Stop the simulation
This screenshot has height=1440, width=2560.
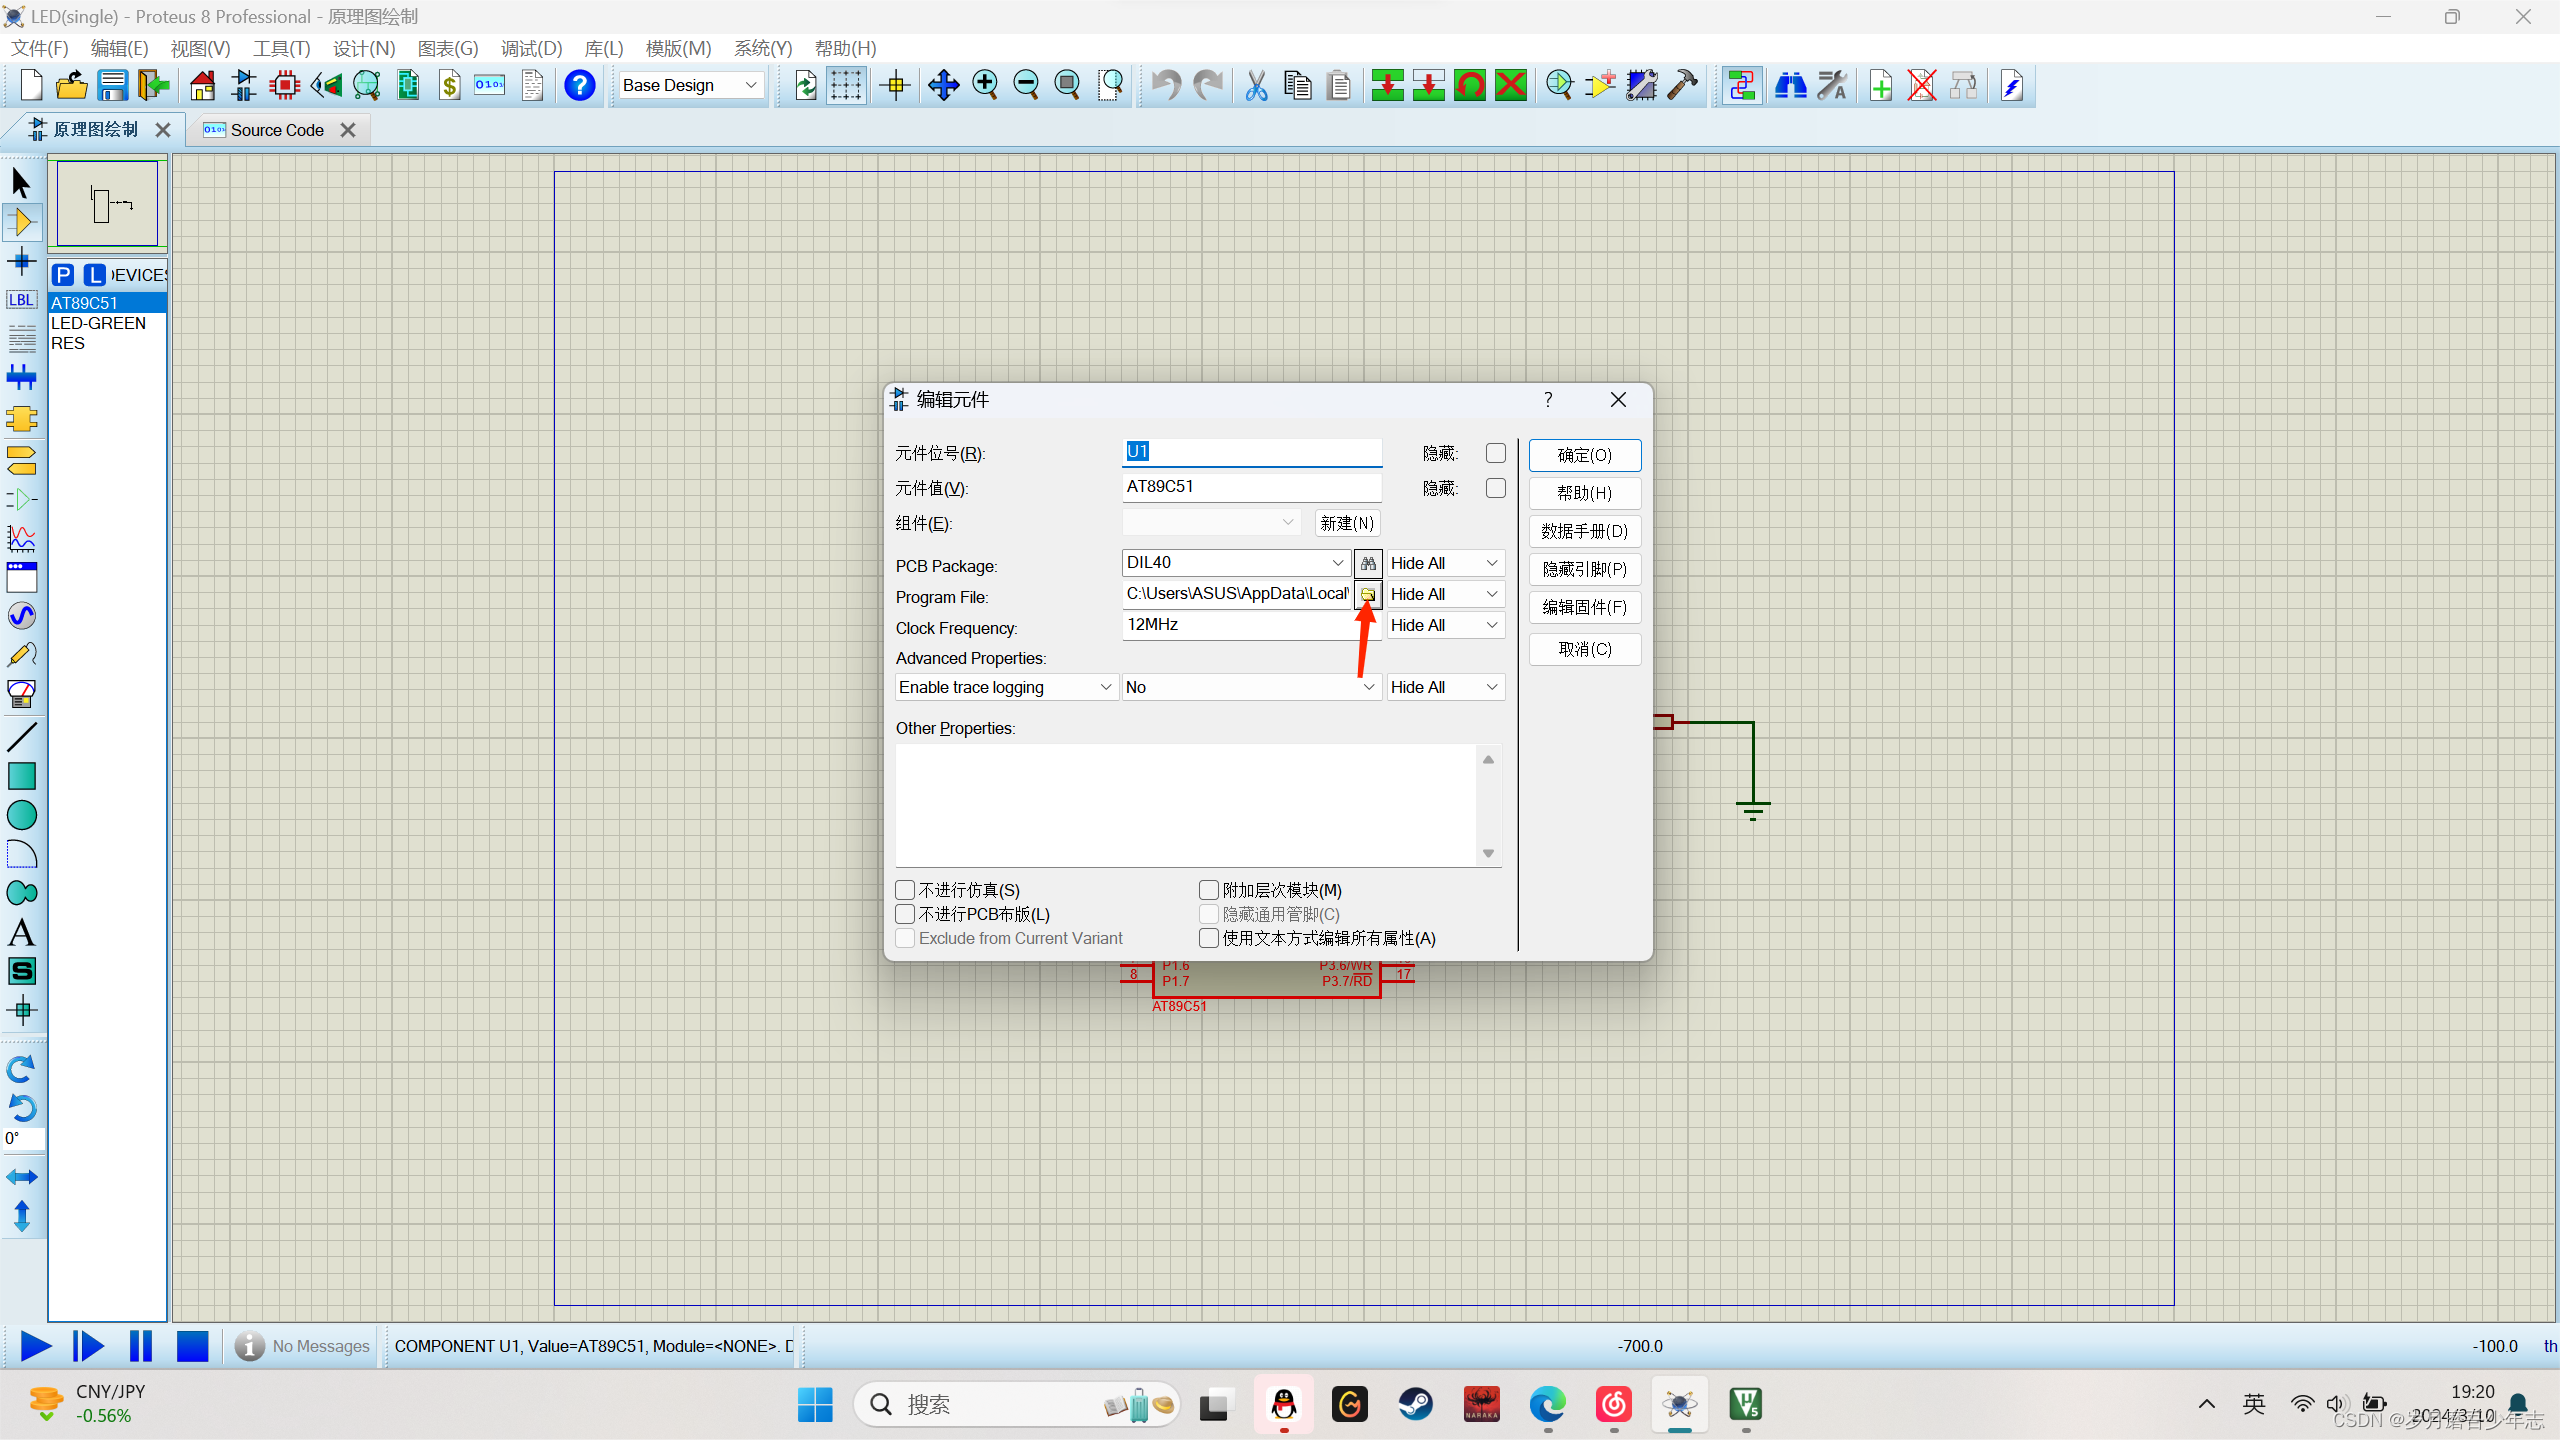192,1346
